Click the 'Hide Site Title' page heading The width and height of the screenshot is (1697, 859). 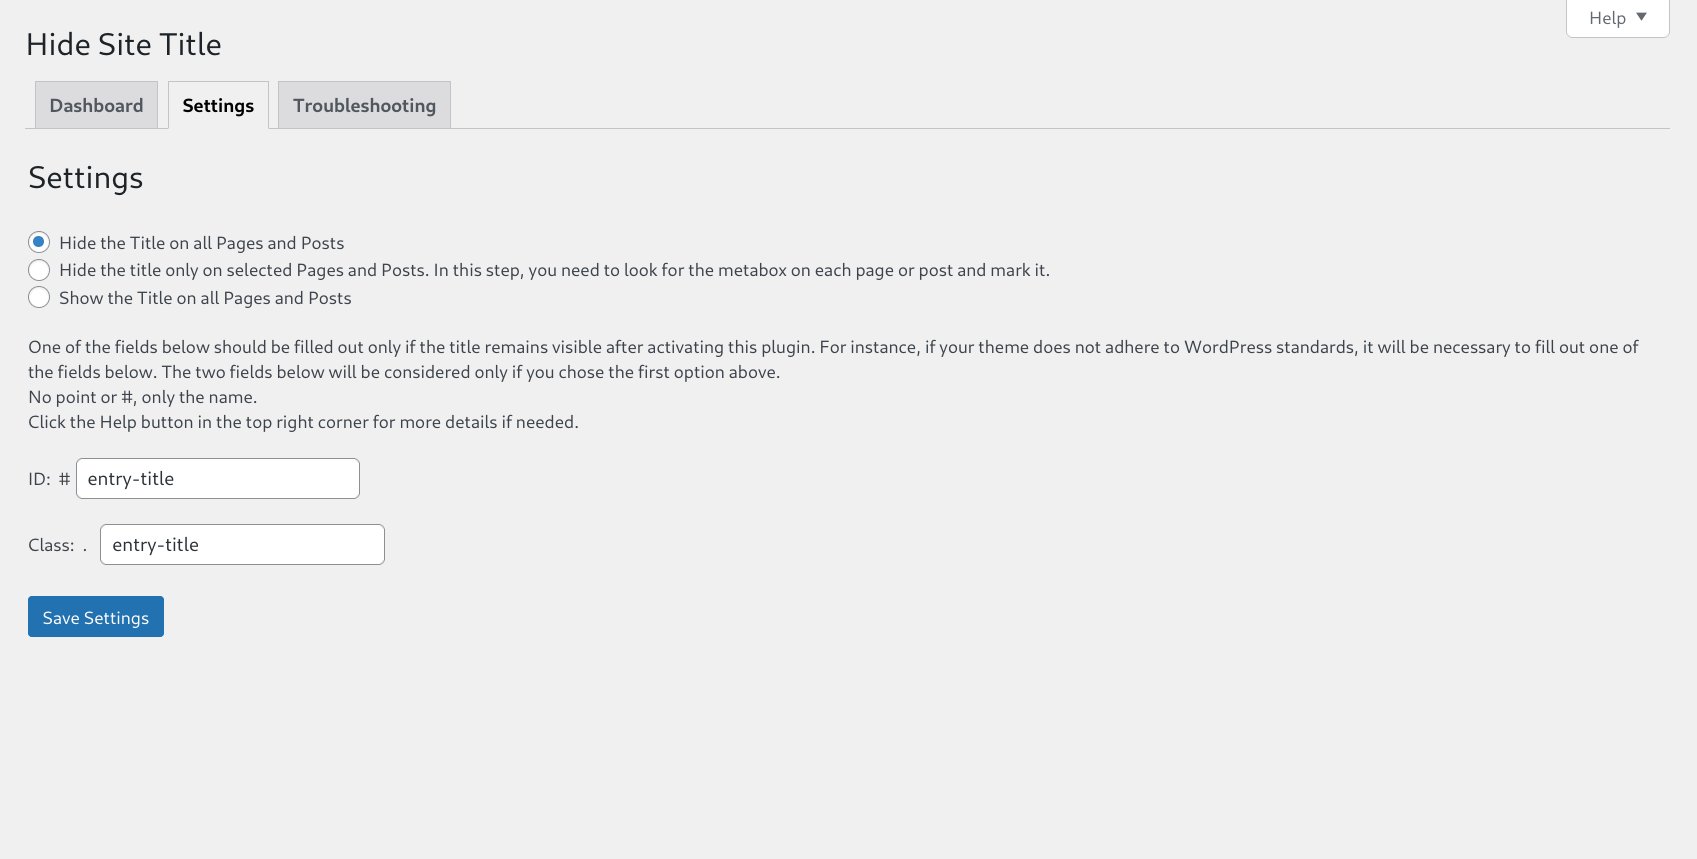click(124, 44)
